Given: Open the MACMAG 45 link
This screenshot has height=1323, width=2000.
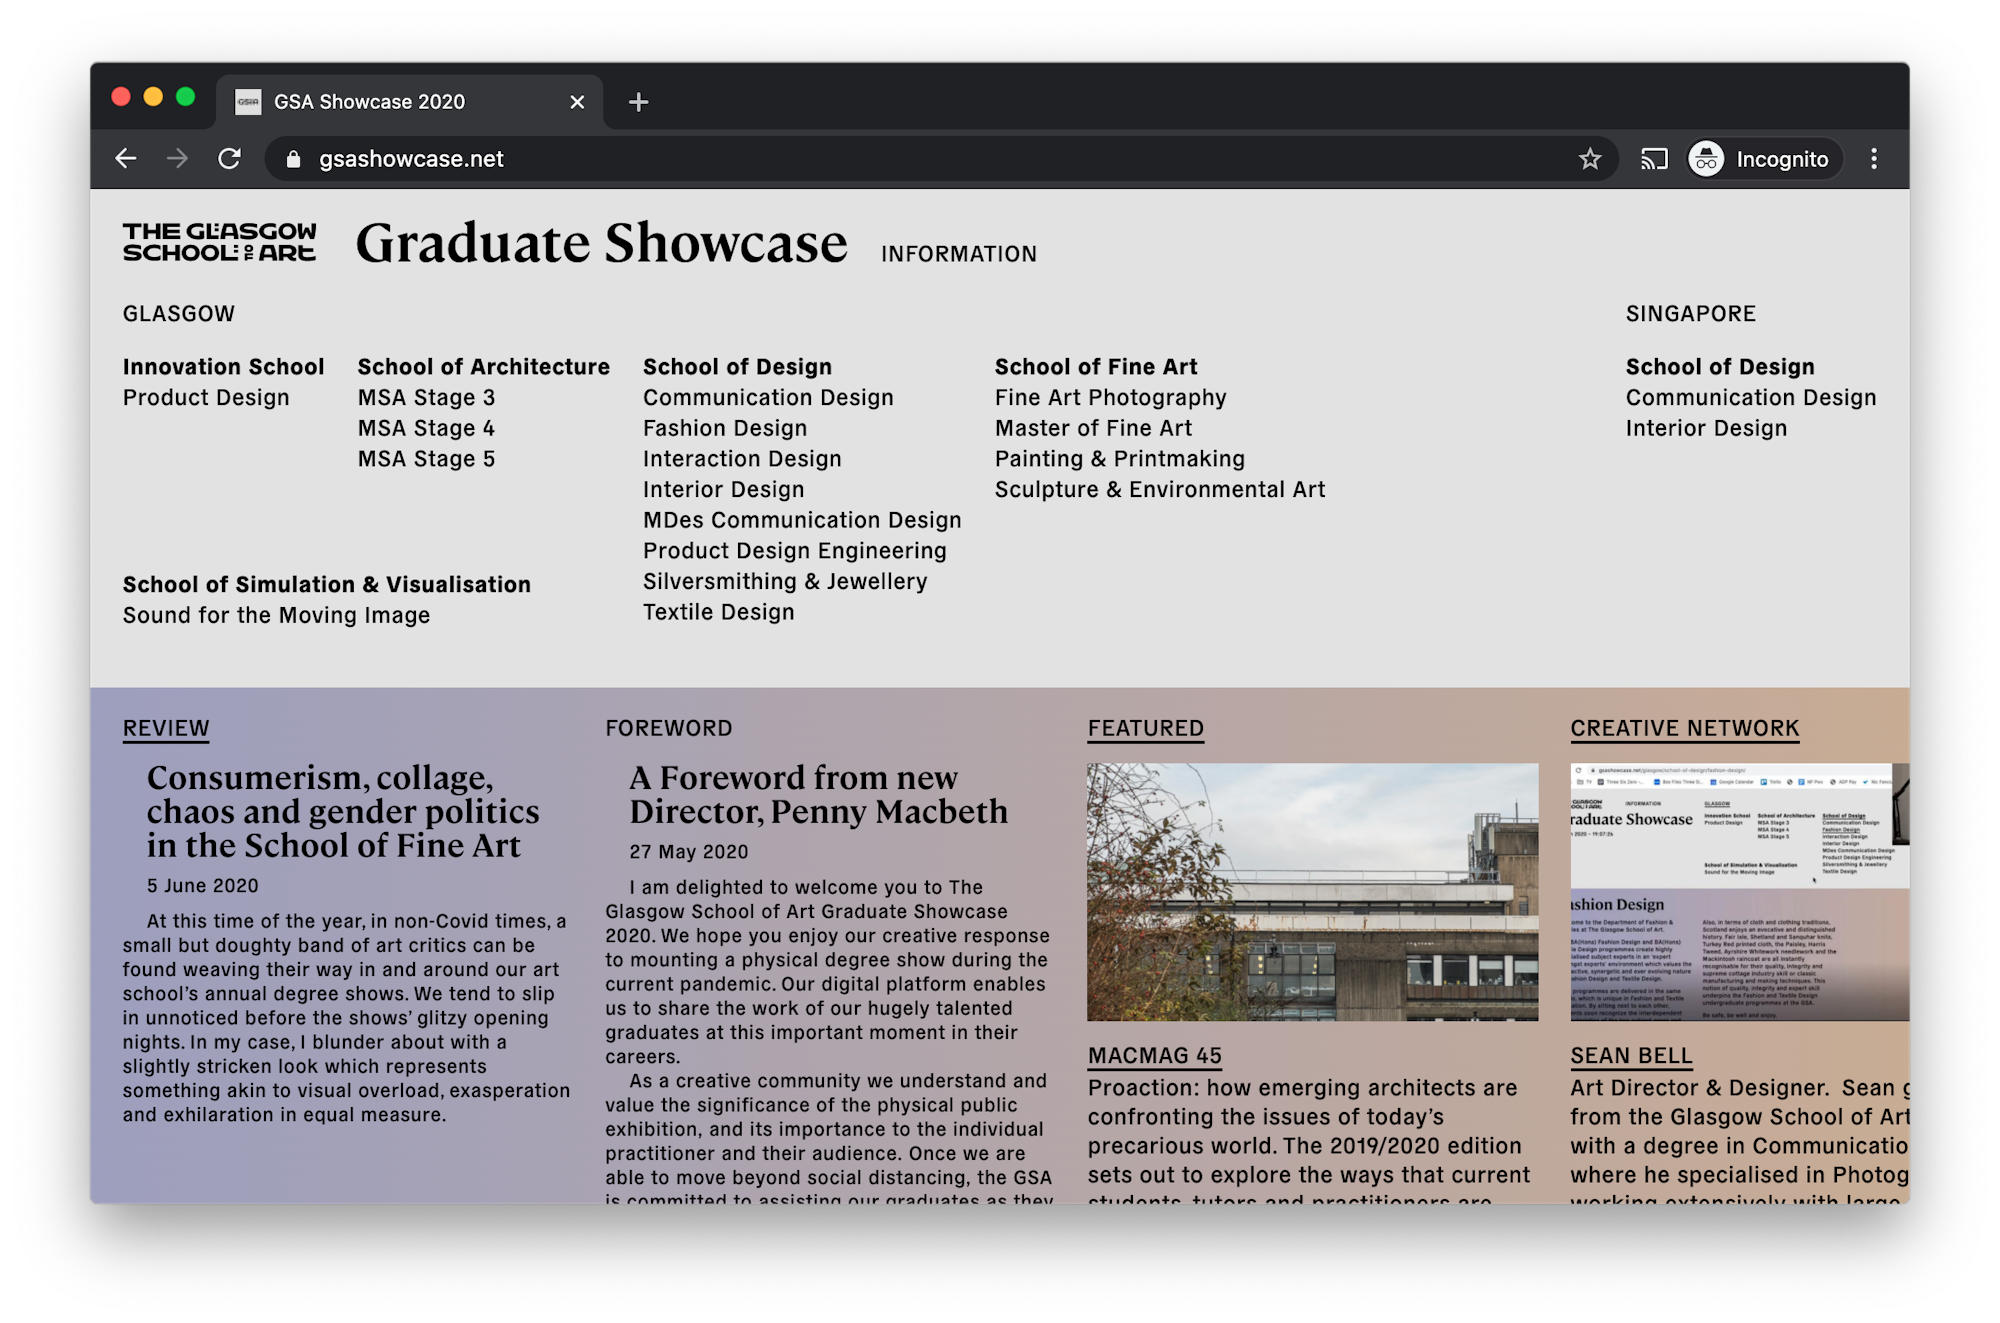Looking at the screenshot, I should [1155, 1056].
